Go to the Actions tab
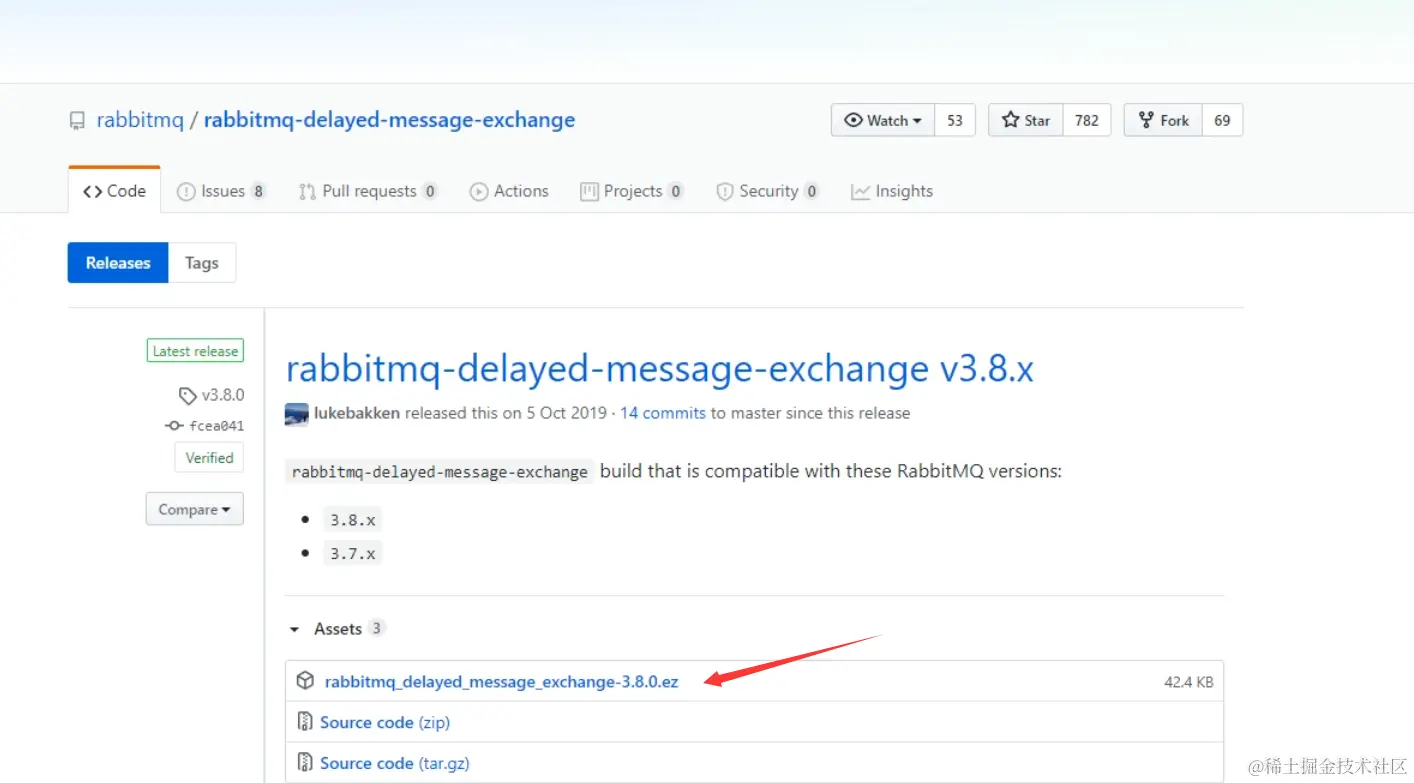Viewport: 1414px width, 783px height. tap(509, 191)
